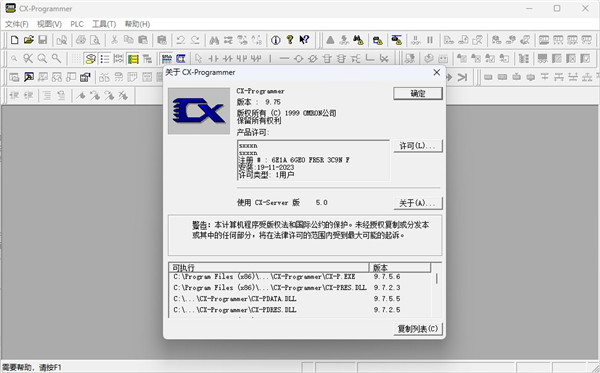Click the scrollbar thumb in the executable list

click(437, 279)
